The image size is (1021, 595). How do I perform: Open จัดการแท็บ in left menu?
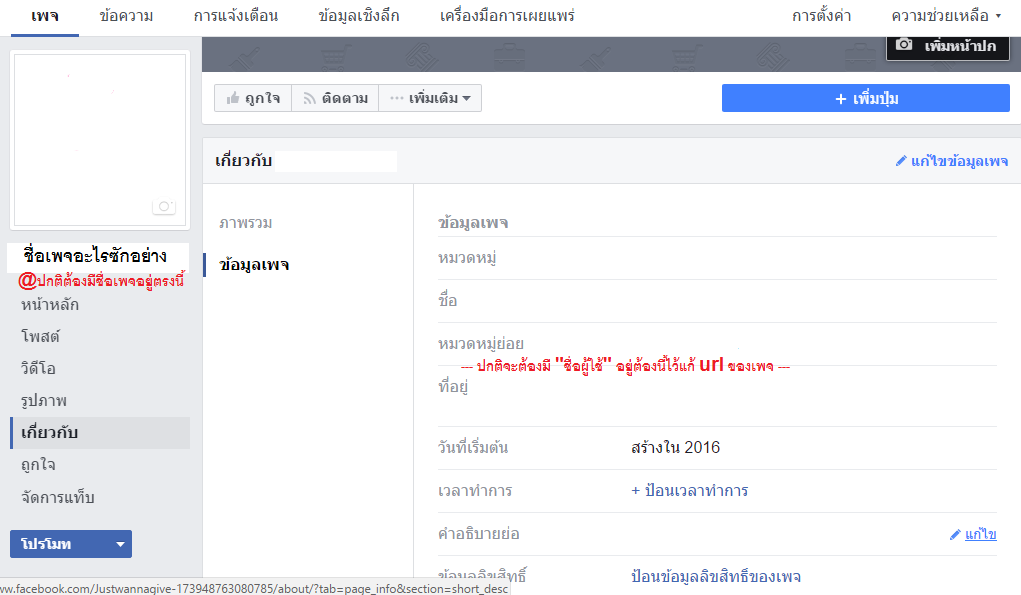(x=58, y=497)
